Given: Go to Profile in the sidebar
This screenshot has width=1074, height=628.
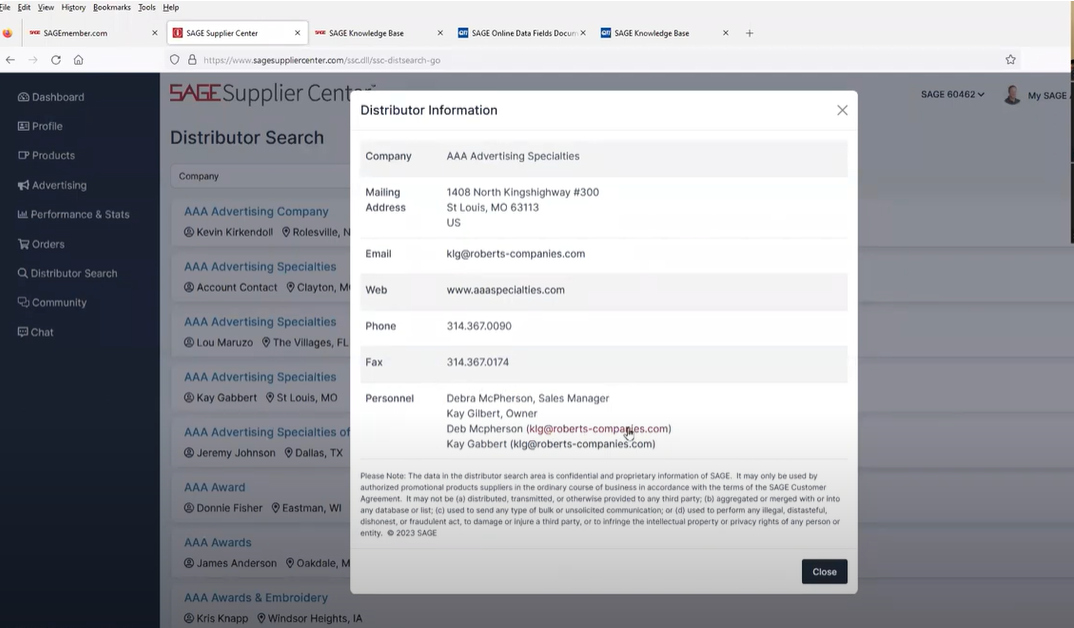Looking at the screenshot, I should [40, 126].
